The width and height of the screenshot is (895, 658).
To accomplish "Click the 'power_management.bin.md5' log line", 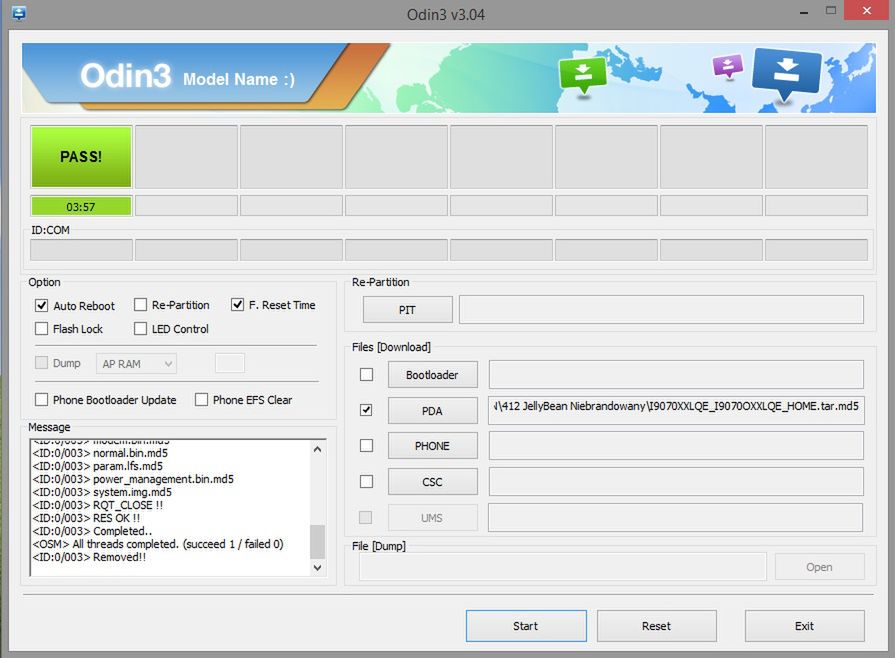I will pyautogui.click(x=133, y=479).
